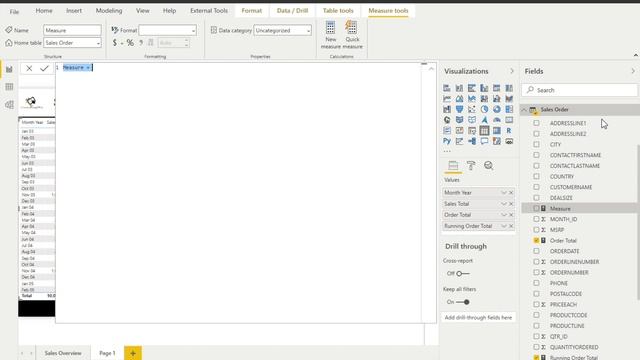The width and height of the screenshot is (640, 360).
Task: Add a new page with plus button
Action: (133, 353)
